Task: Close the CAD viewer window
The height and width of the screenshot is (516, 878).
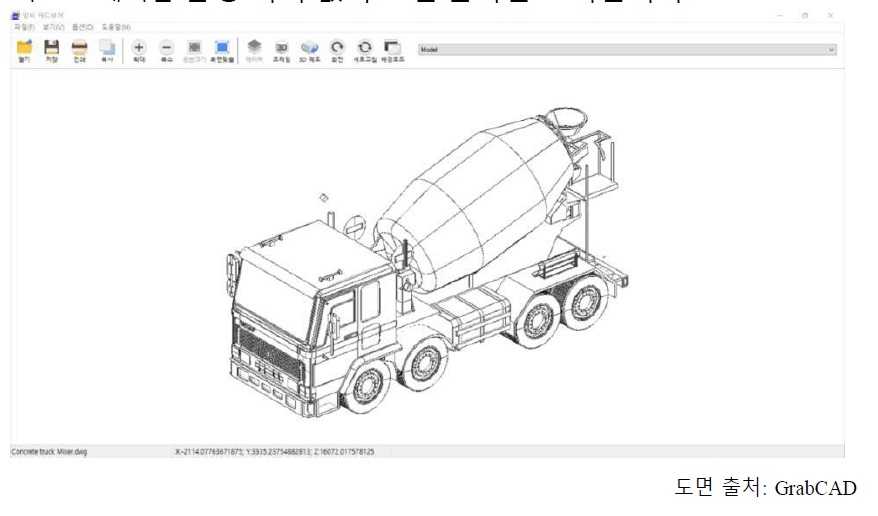Action: coord(830,16)
